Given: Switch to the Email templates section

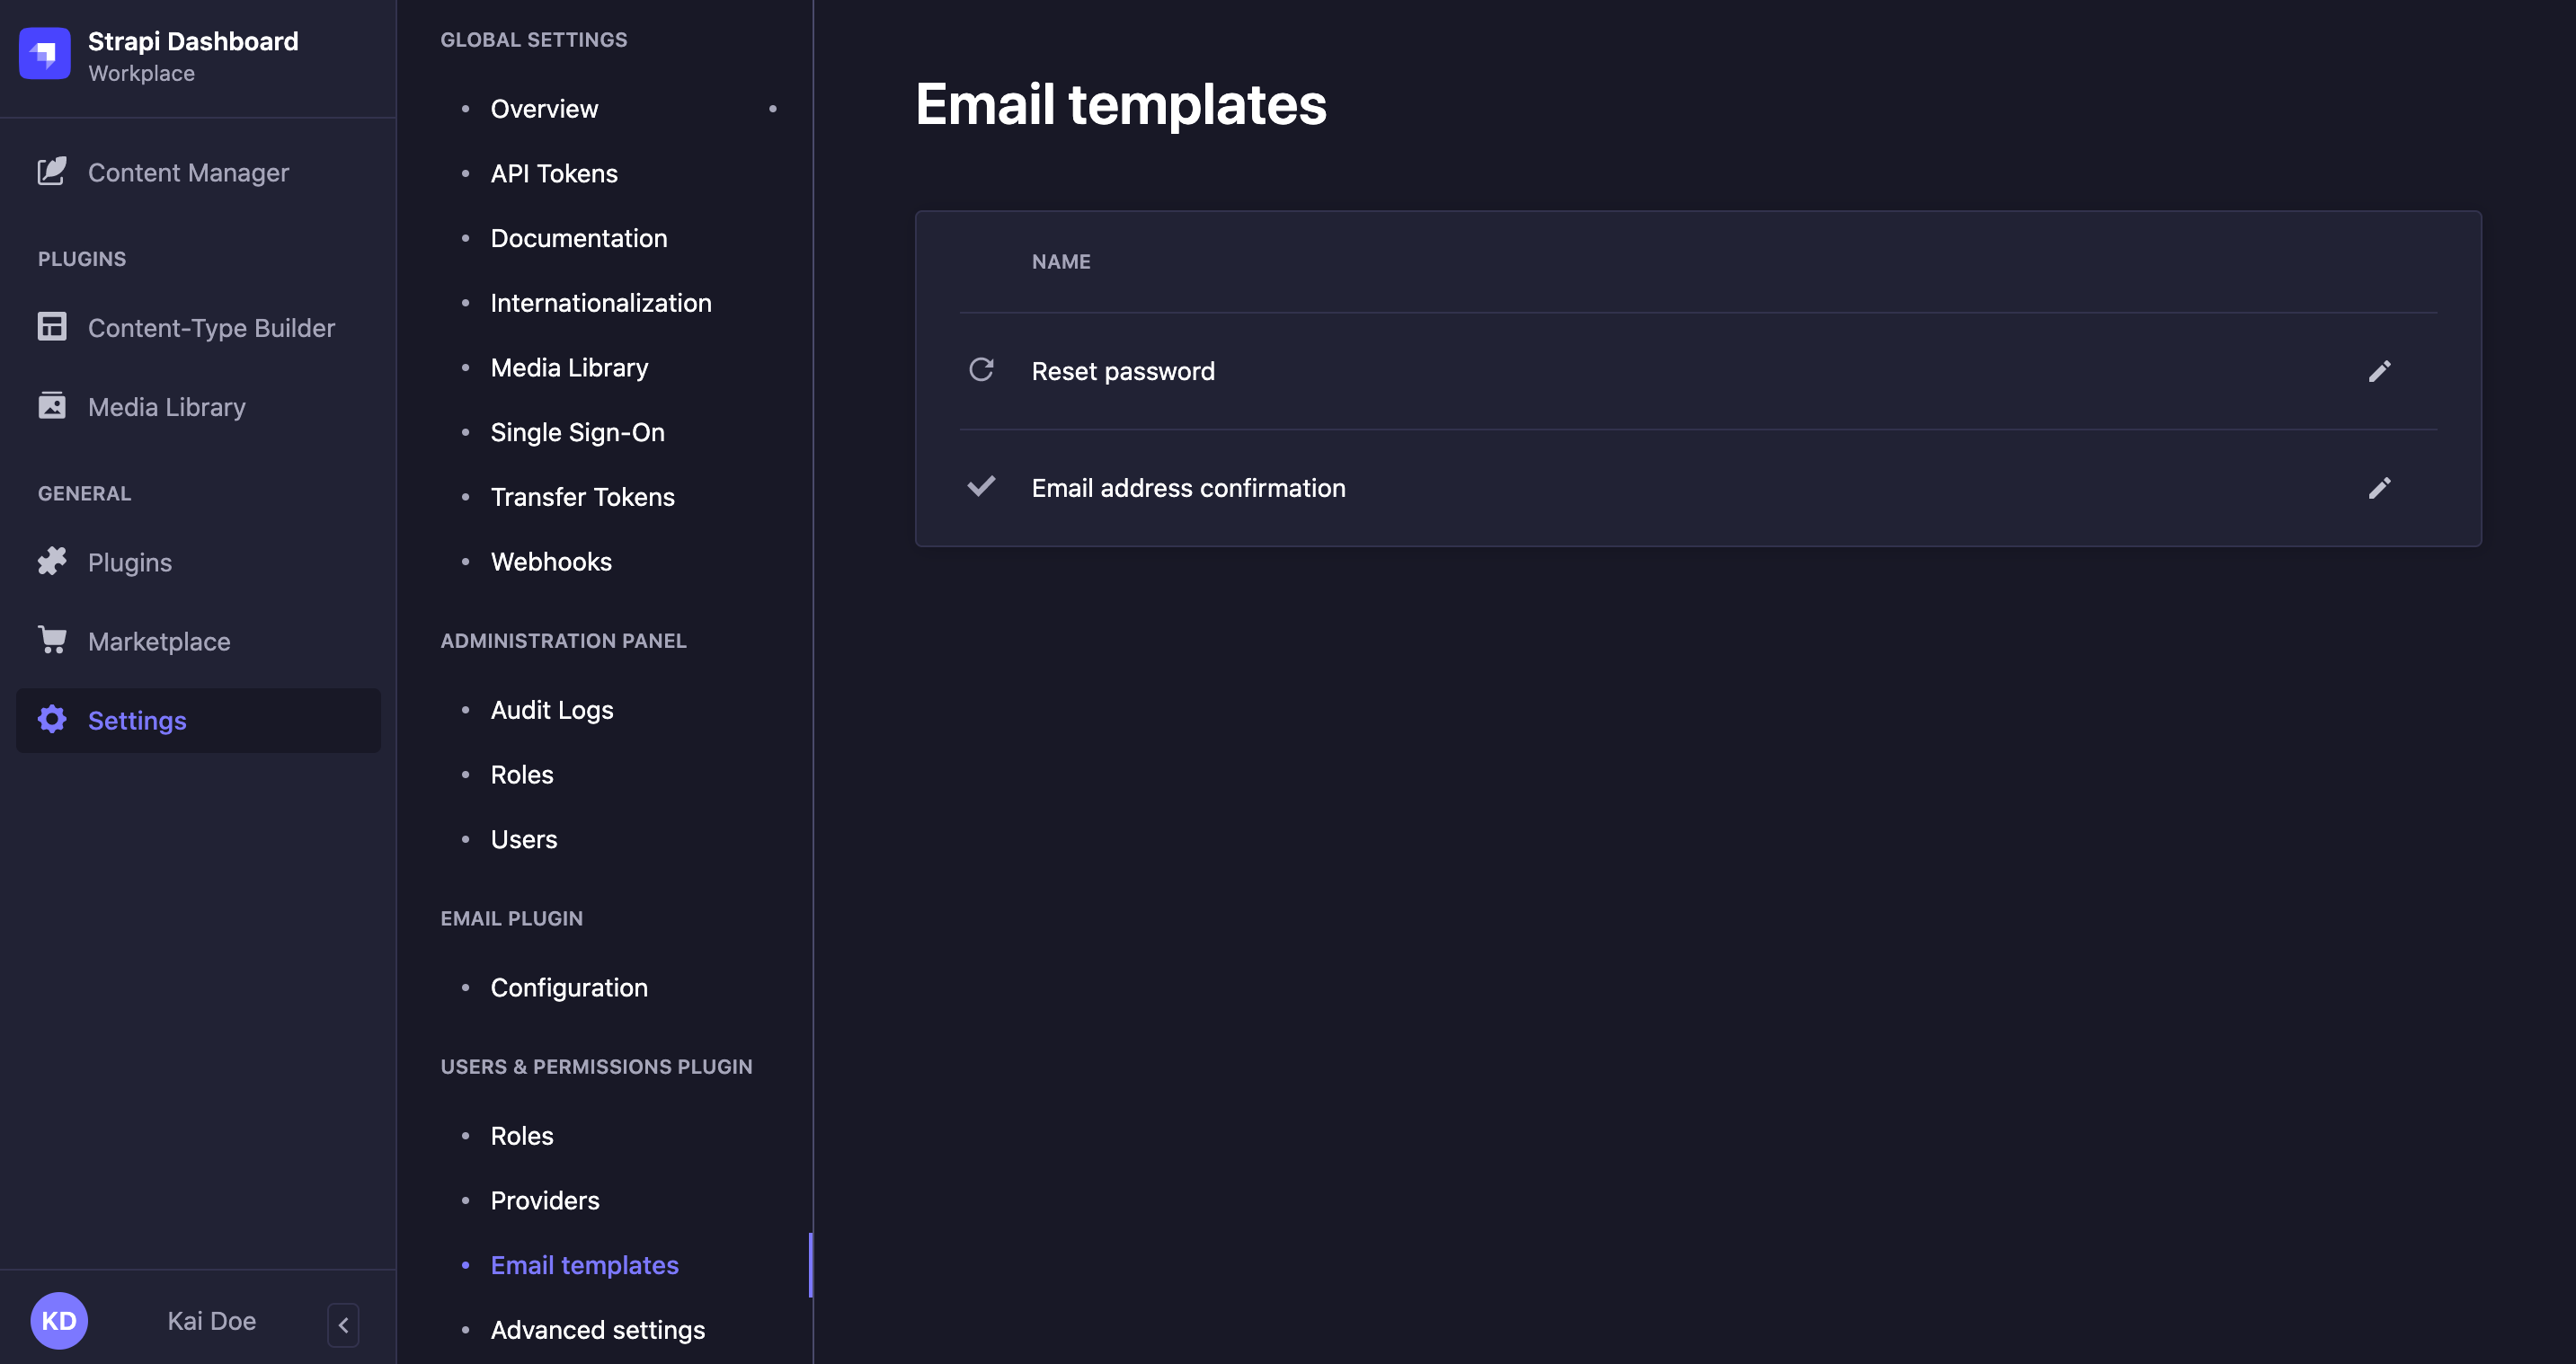Looking at the screenshot, I should click(x=583, y=1264).
